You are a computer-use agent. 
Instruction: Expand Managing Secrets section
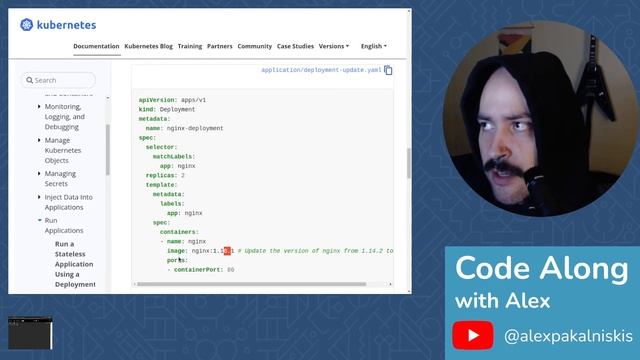tap(39, 173)
